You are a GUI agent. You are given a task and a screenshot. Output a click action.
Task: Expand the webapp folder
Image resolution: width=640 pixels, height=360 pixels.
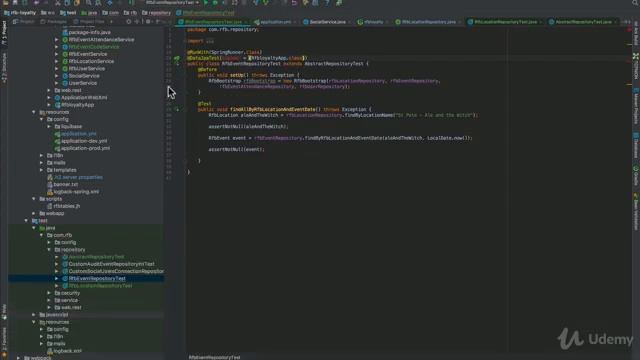click(34, 213)
